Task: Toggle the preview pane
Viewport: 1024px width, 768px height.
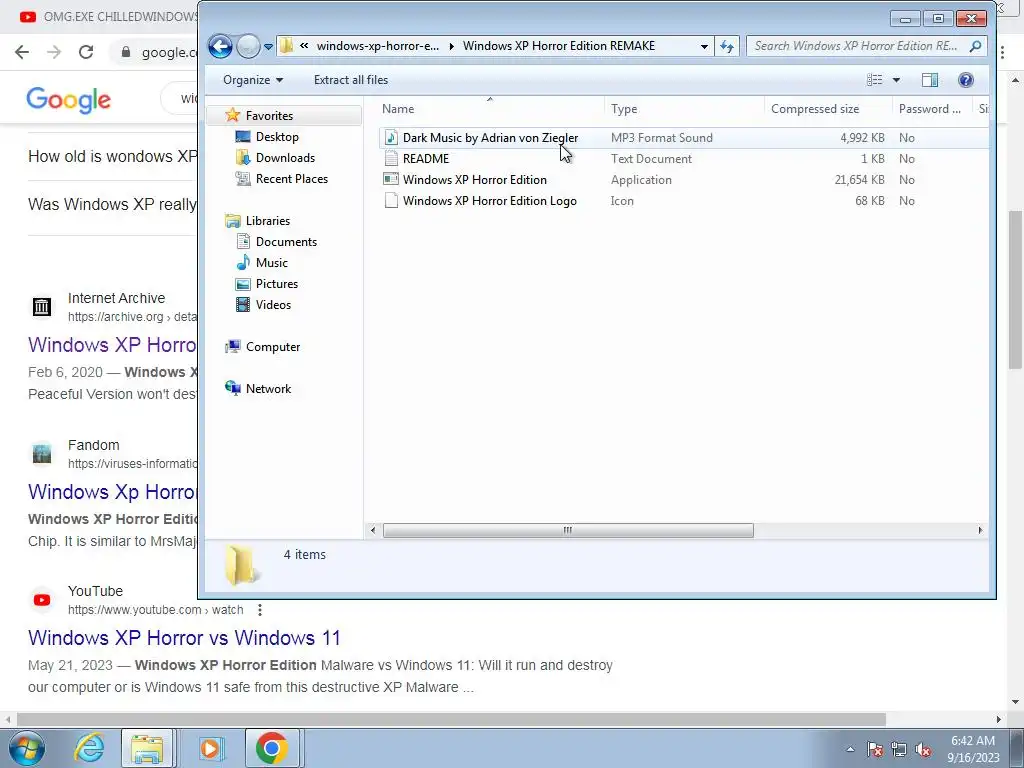Action: (x=930, y=80)
